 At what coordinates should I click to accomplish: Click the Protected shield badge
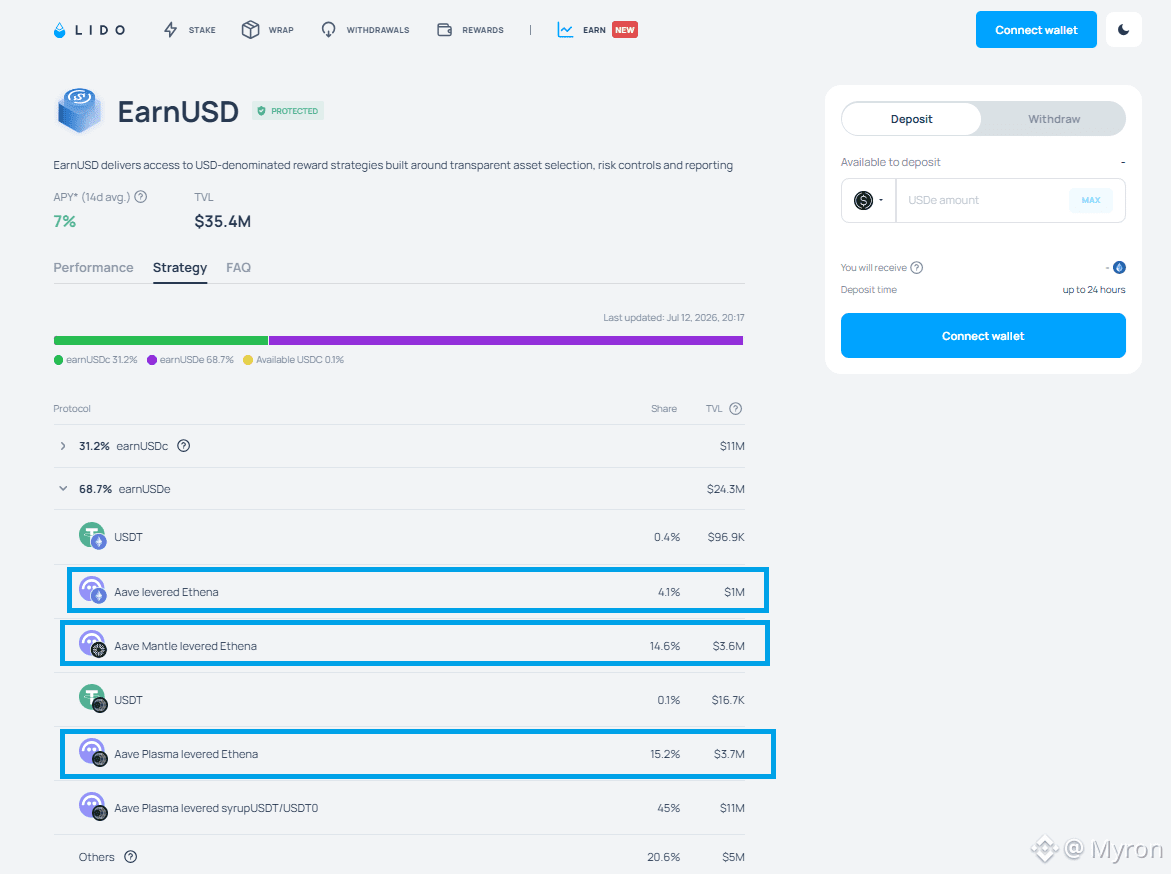[288, 111]
